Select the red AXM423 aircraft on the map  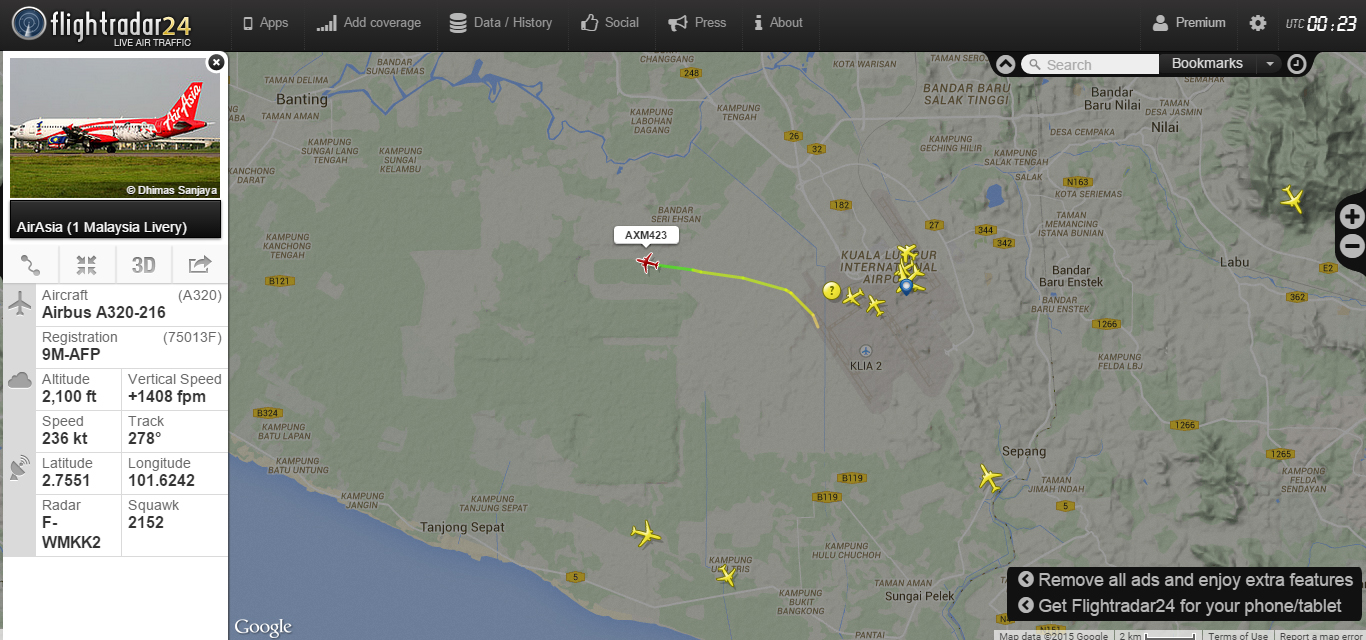[648, 263]
